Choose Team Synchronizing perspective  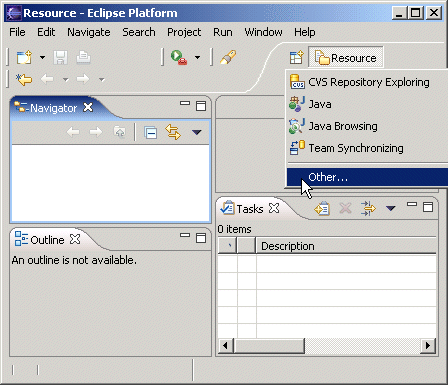pyautogui.click(x=367, y=148)
